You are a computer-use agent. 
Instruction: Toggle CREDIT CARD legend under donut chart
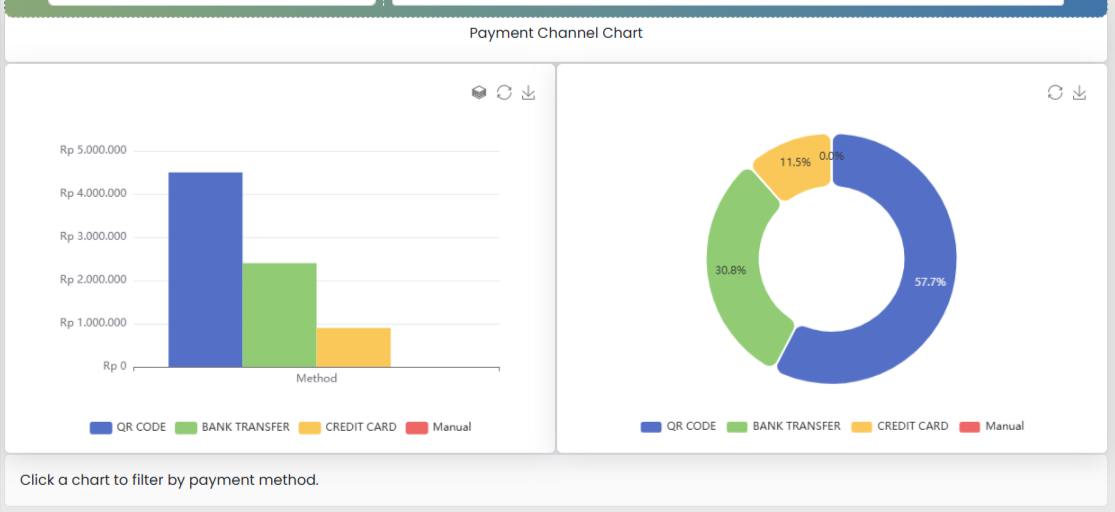click(899, 426)
